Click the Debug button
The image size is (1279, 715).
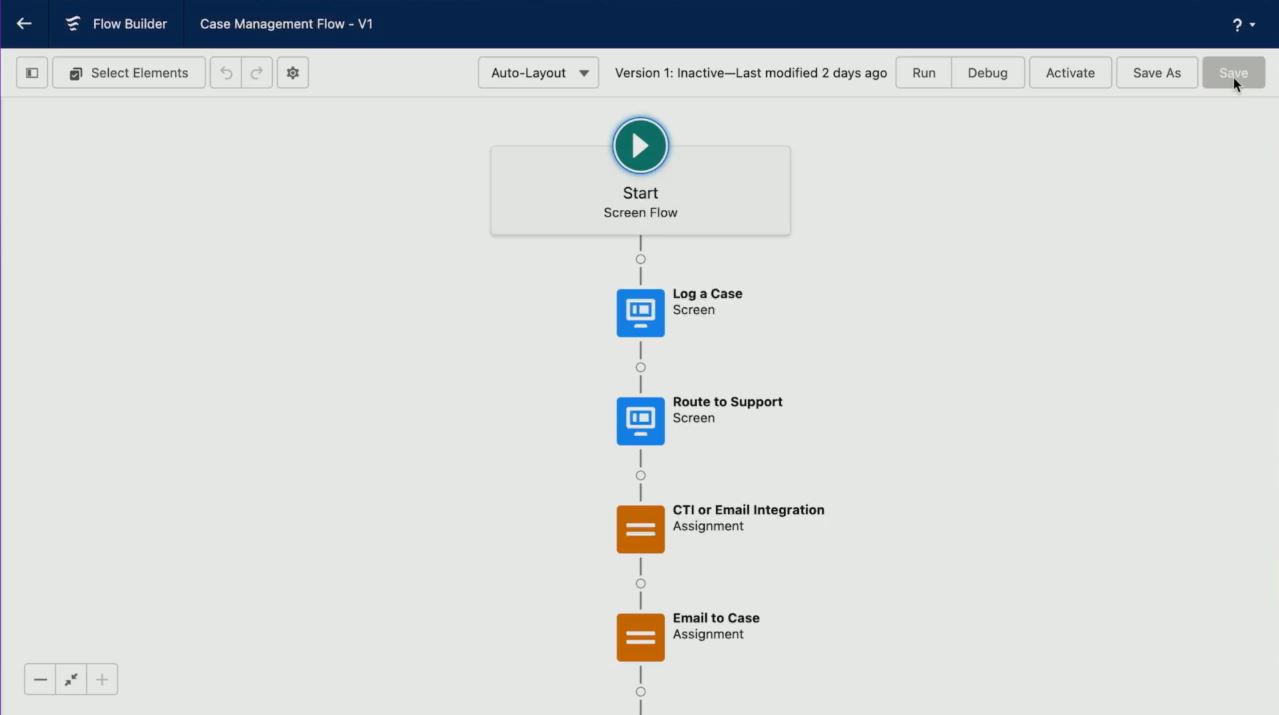[988, 73]
